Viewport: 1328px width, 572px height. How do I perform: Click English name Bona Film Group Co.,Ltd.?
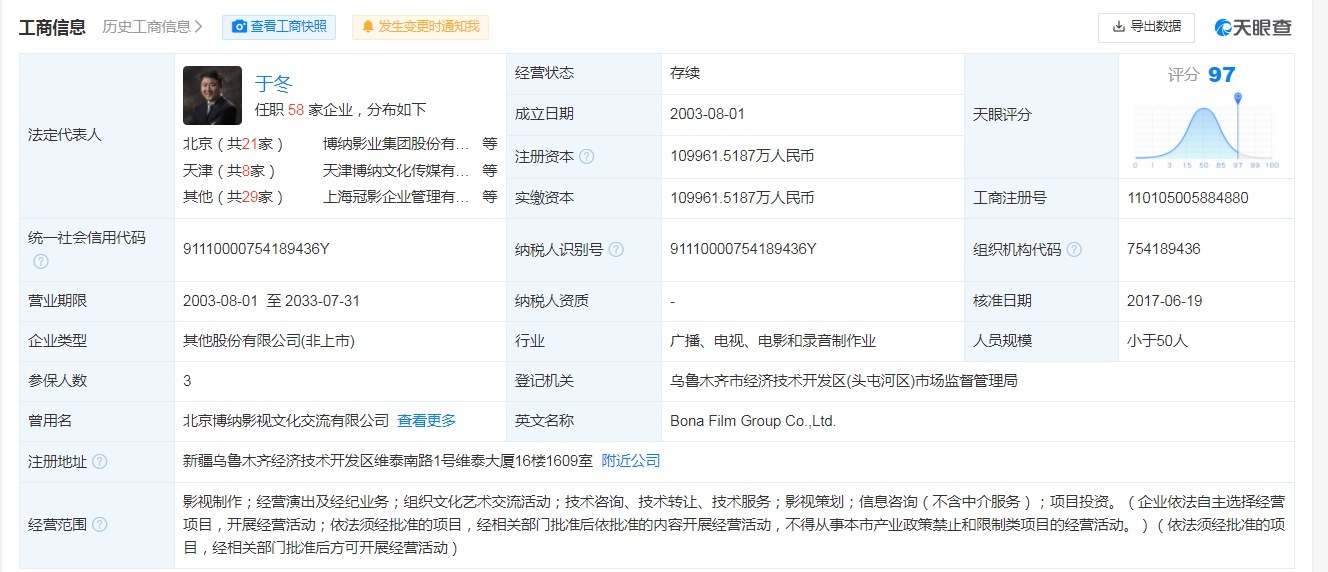point(753,421)
